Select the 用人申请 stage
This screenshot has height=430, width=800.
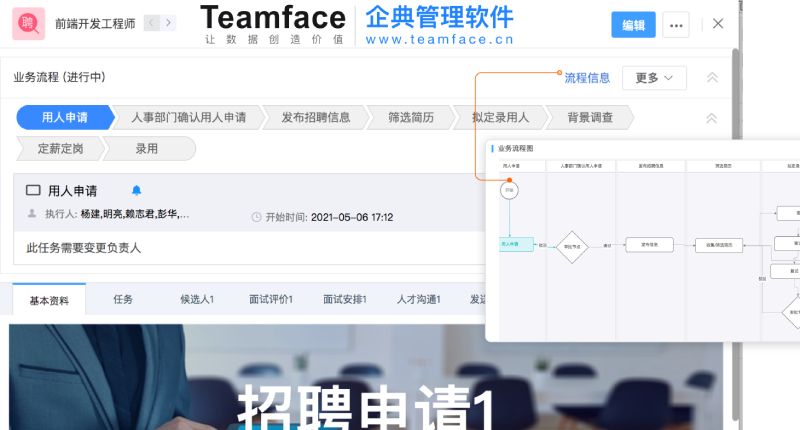(65, 117)
